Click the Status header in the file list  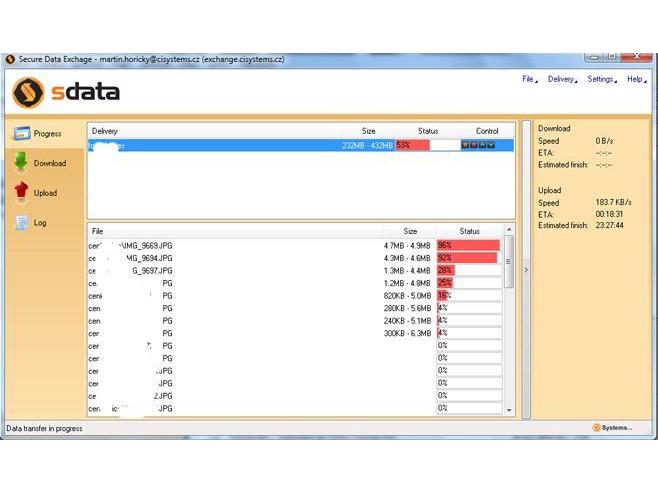(x=469, y=231)
